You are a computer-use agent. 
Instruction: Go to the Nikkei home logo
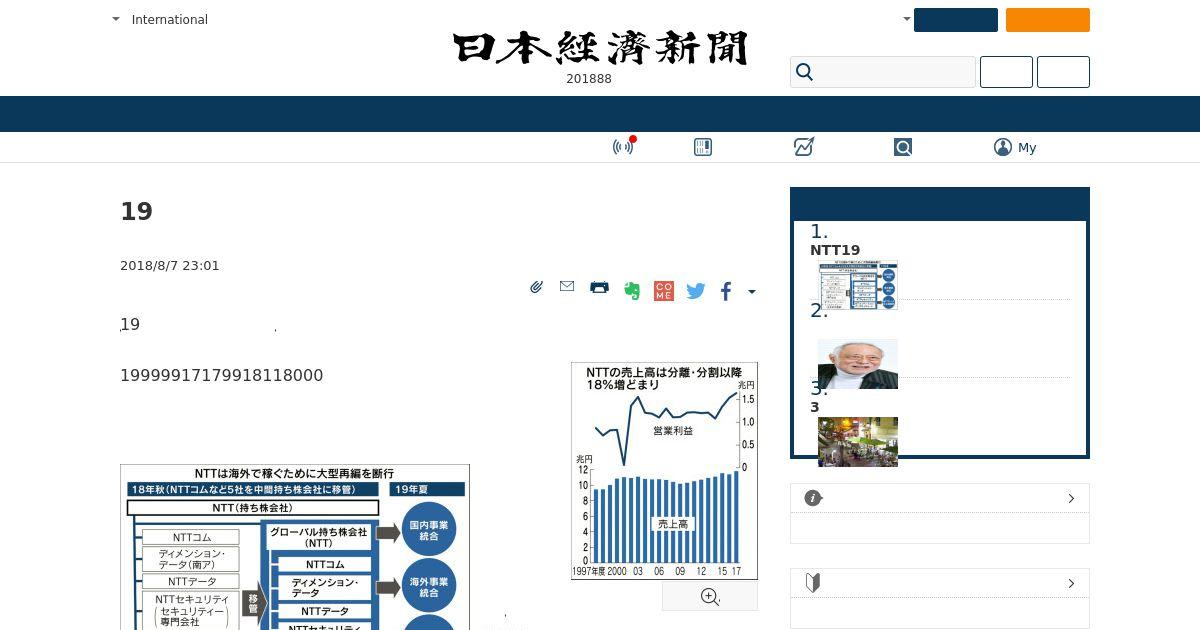(x=600, y=48)
